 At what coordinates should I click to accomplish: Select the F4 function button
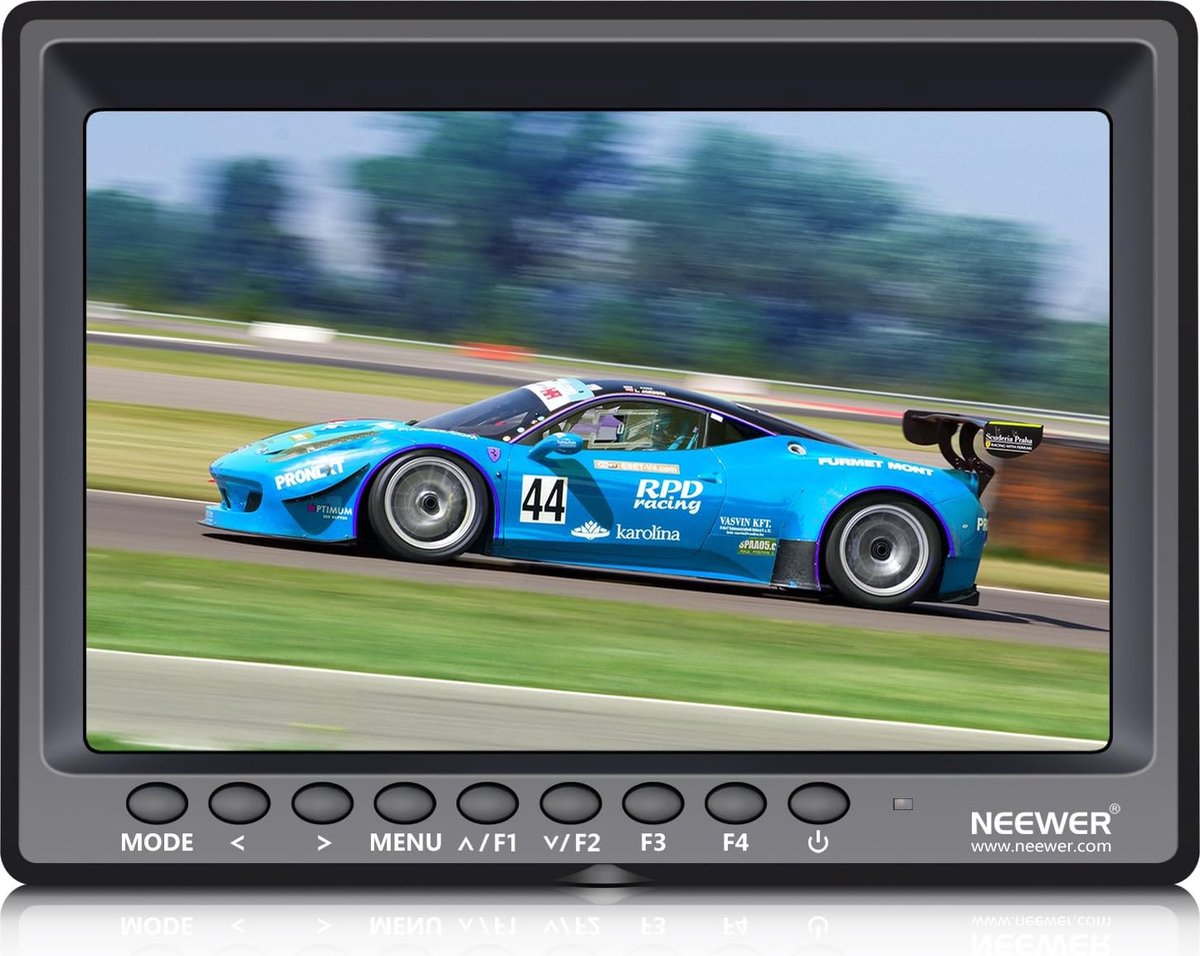[x=735, y=803]
